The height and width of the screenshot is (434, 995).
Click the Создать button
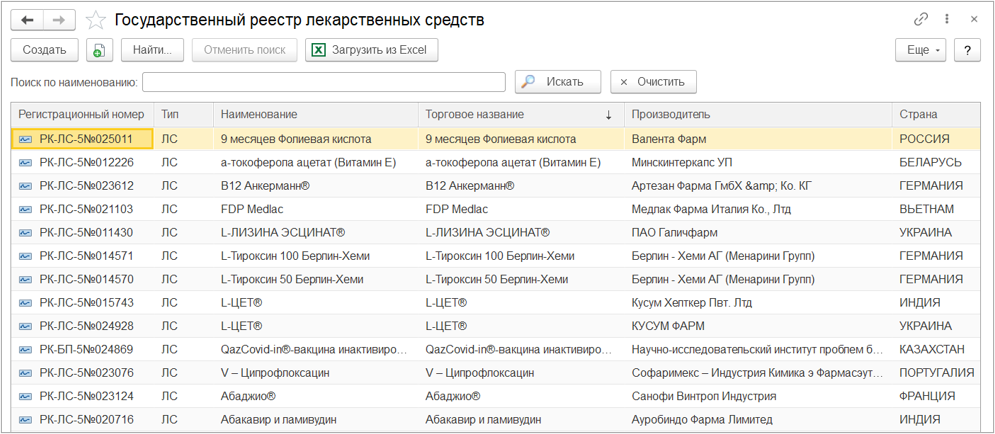point(44,50)
